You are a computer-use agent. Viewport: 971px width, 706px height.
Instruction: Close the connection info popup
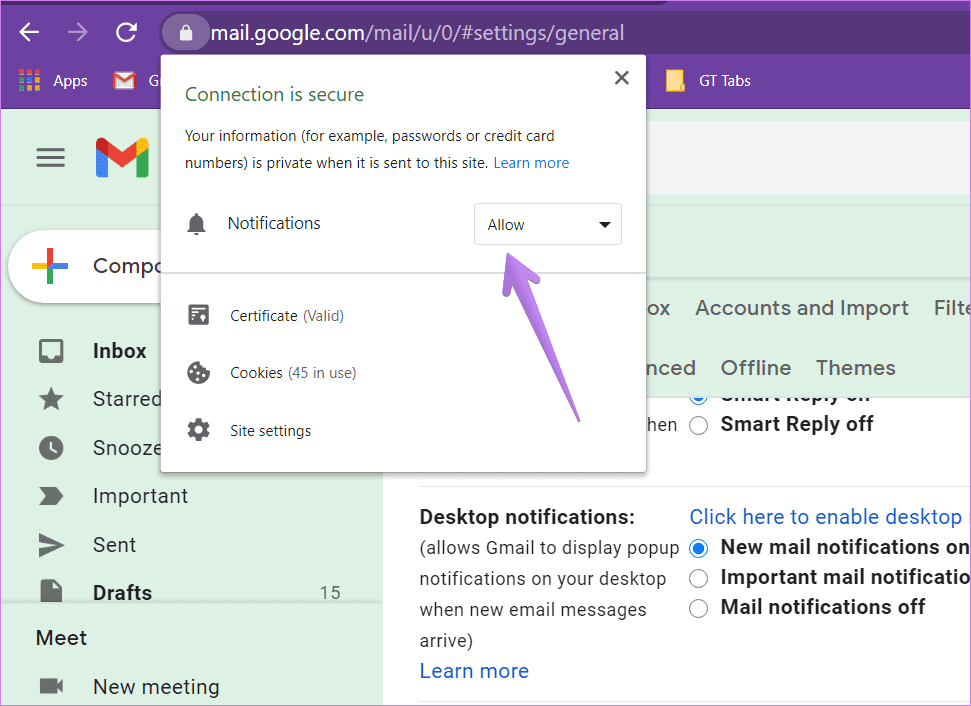point(622,77)
